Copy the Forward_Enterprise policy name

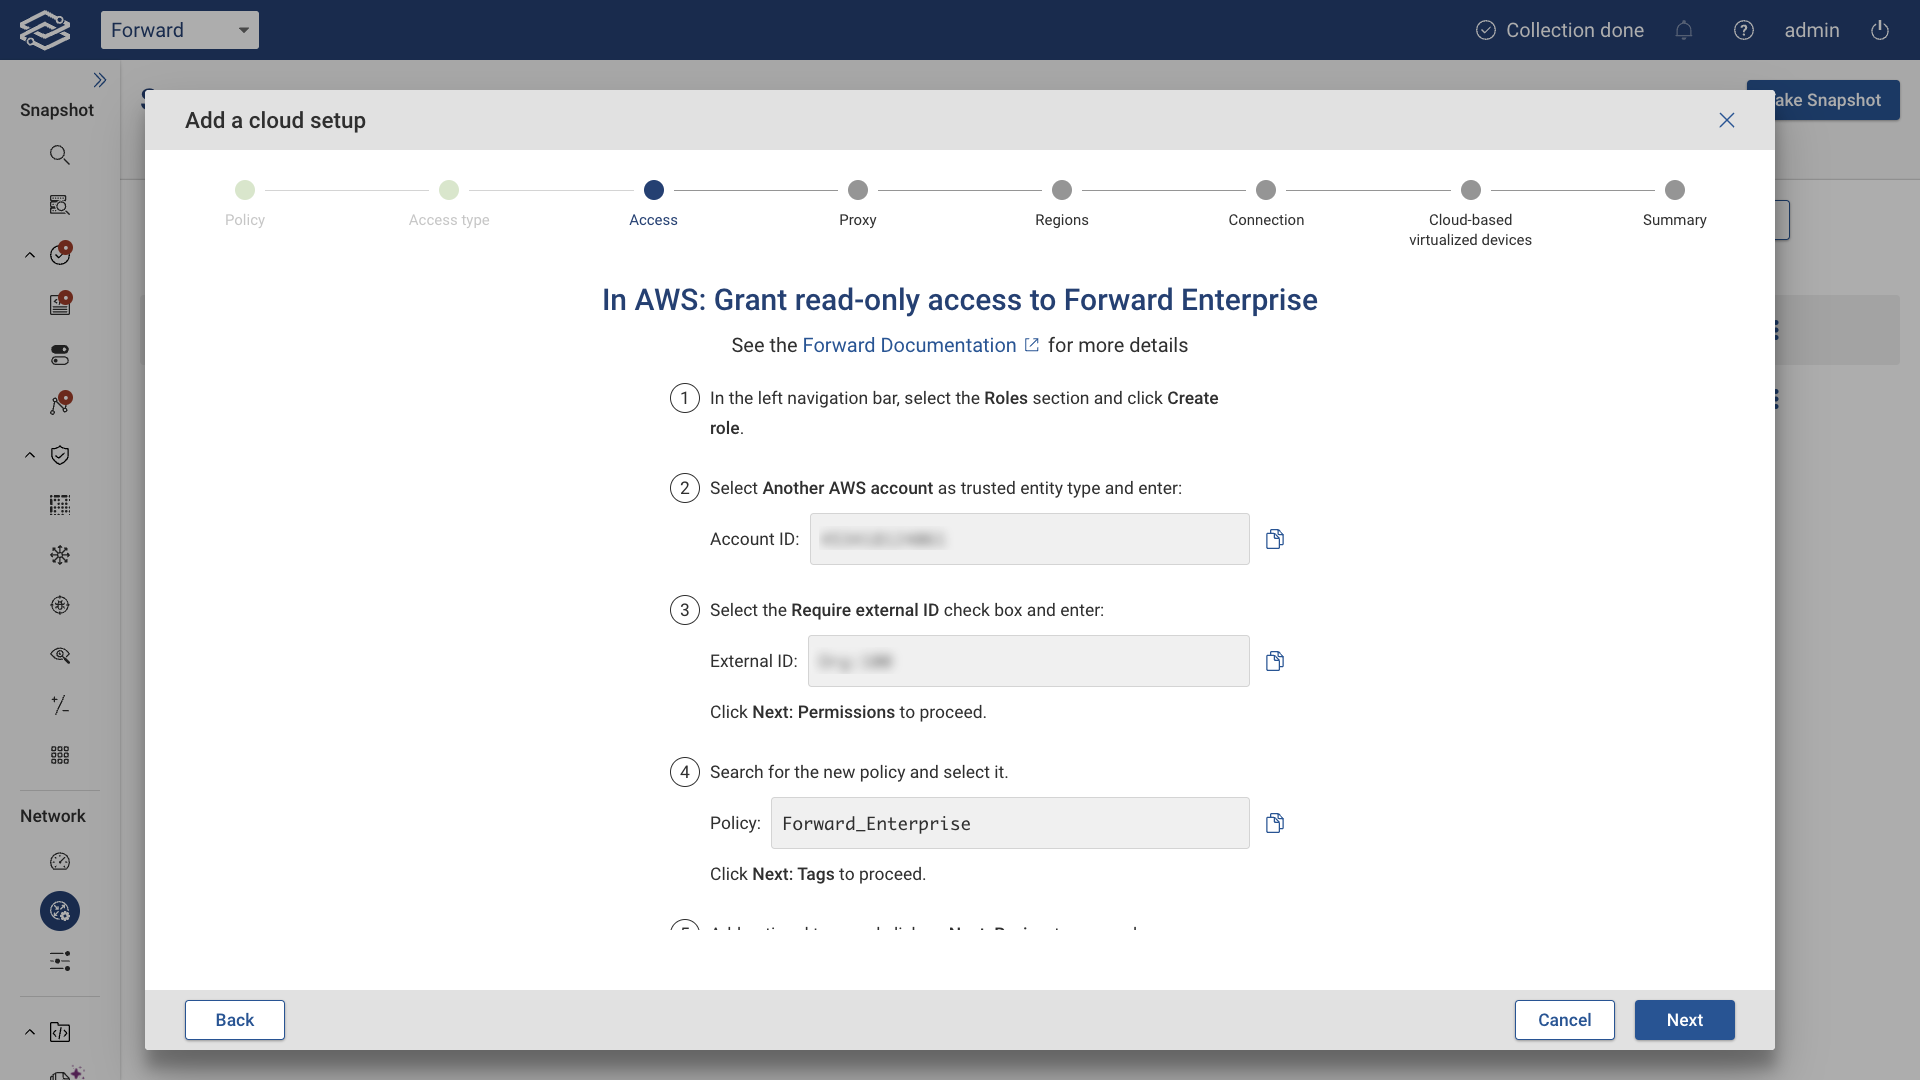point(1275,823)
